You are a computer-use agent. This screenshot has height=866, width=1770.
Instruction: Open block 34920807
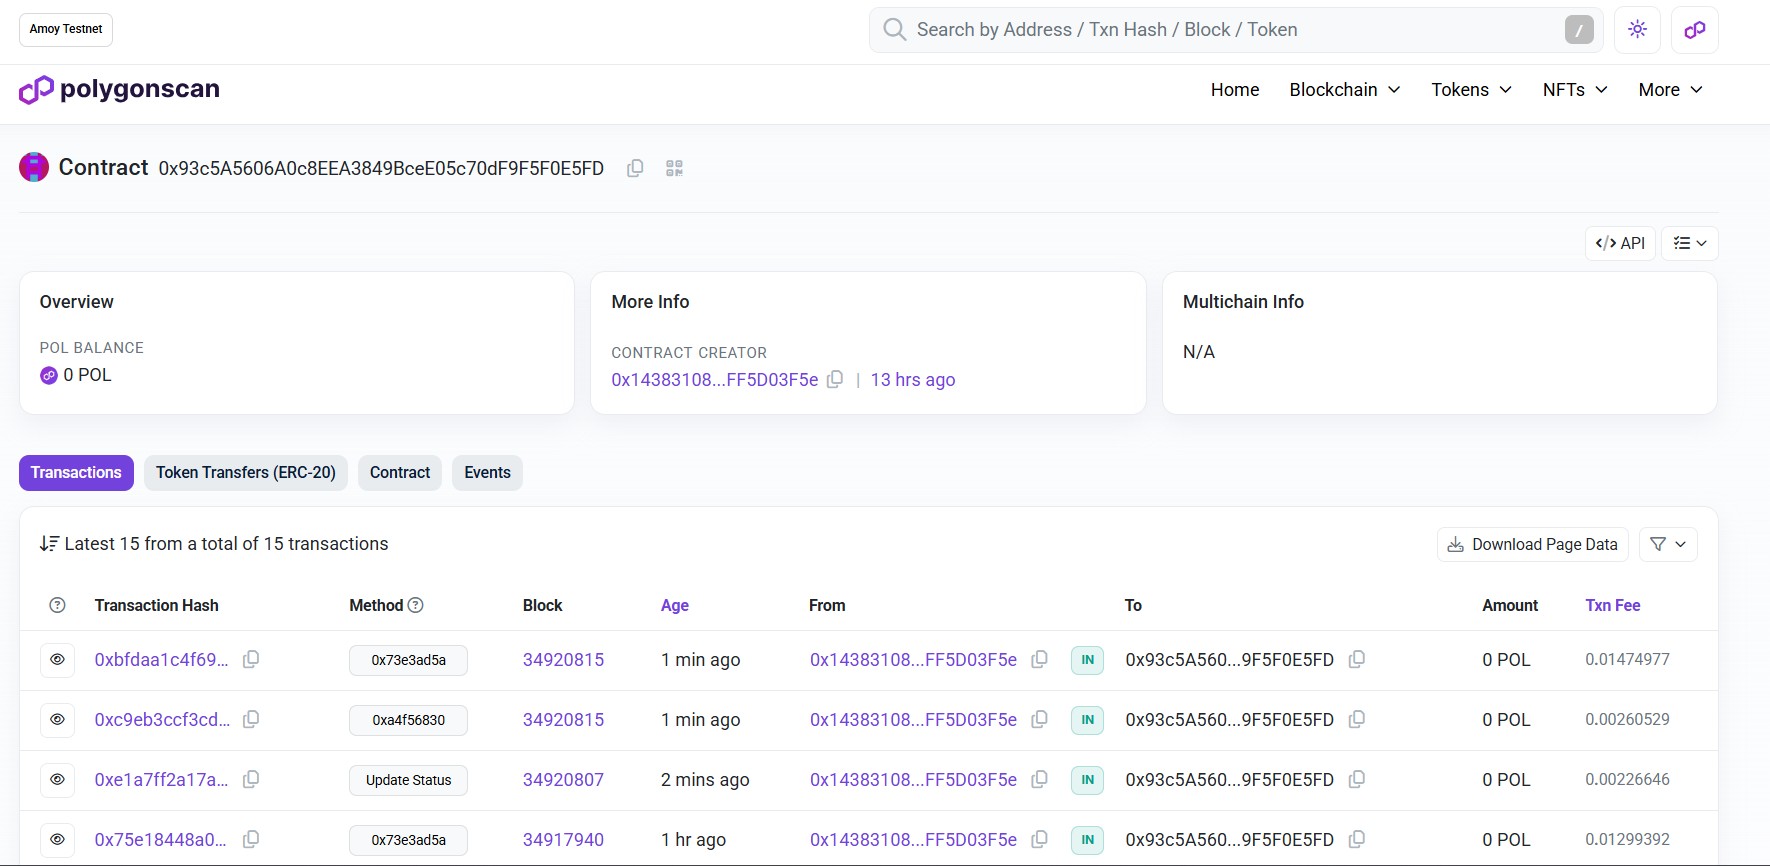coord(563,780)
